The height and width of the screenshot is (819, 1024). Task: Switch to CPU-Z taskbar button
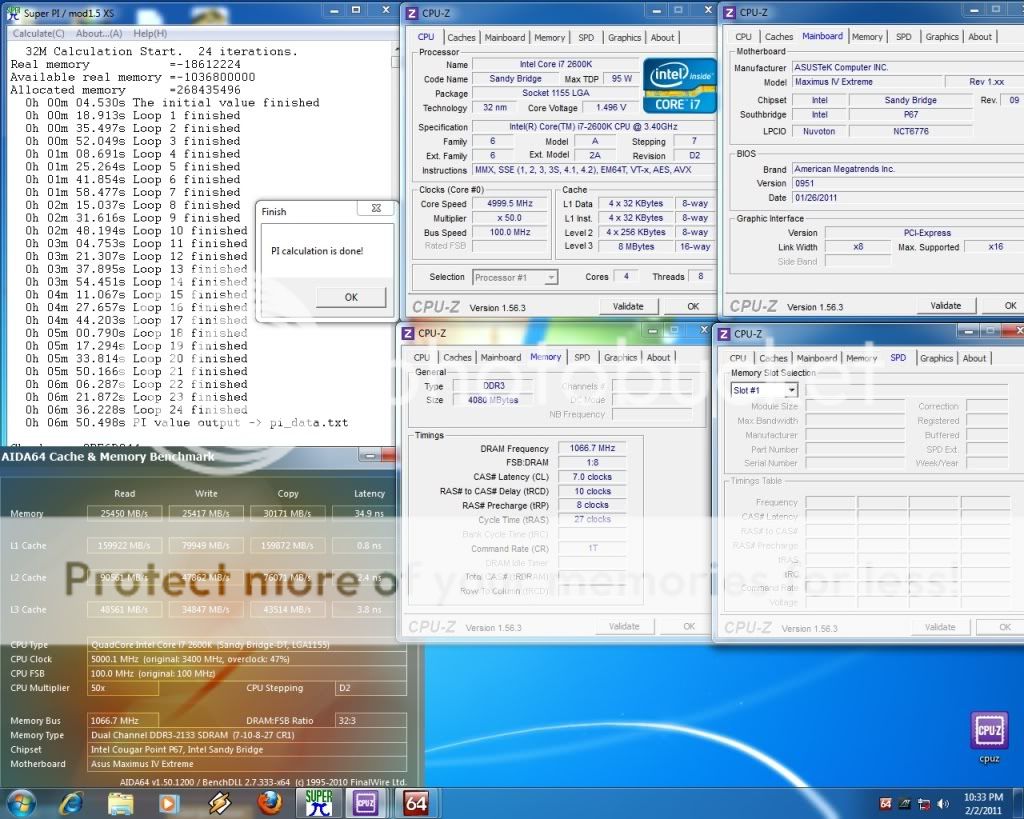click(365, 803)
